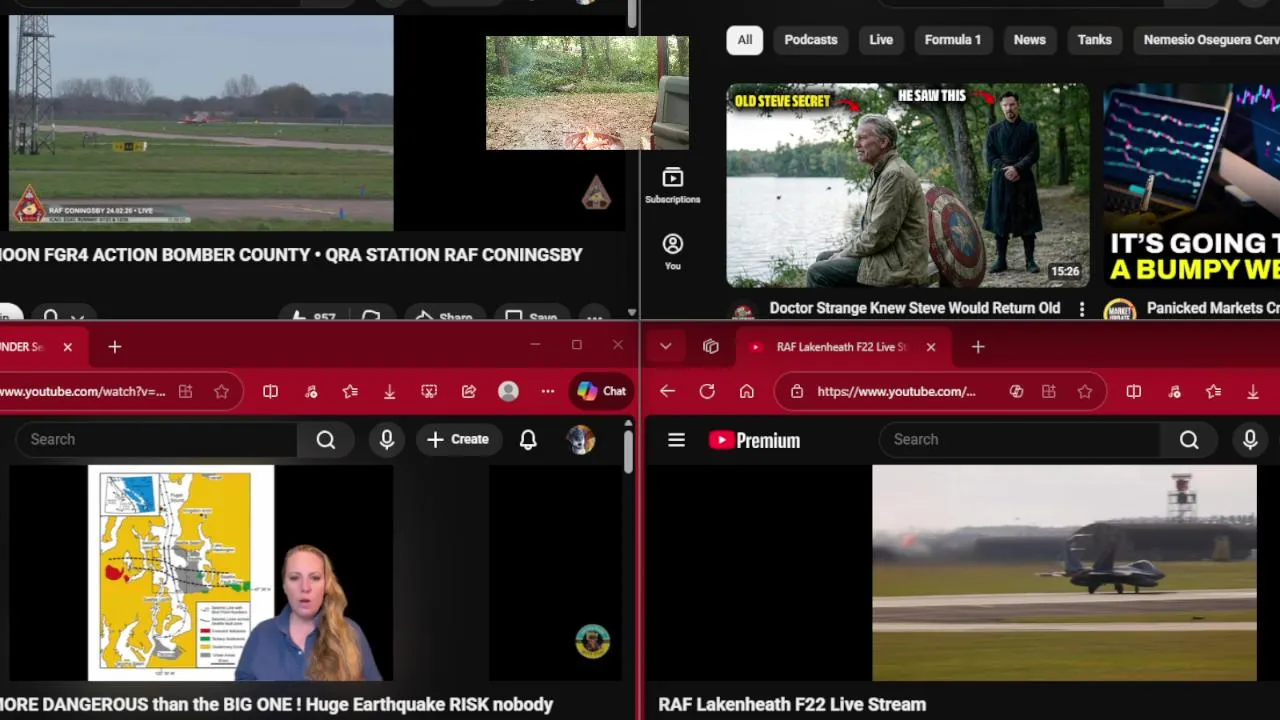Open Subscriptions in the YouTube sidebar
Screen dimensions: 1280x720
pyautogui.click(x=672, y=186)
